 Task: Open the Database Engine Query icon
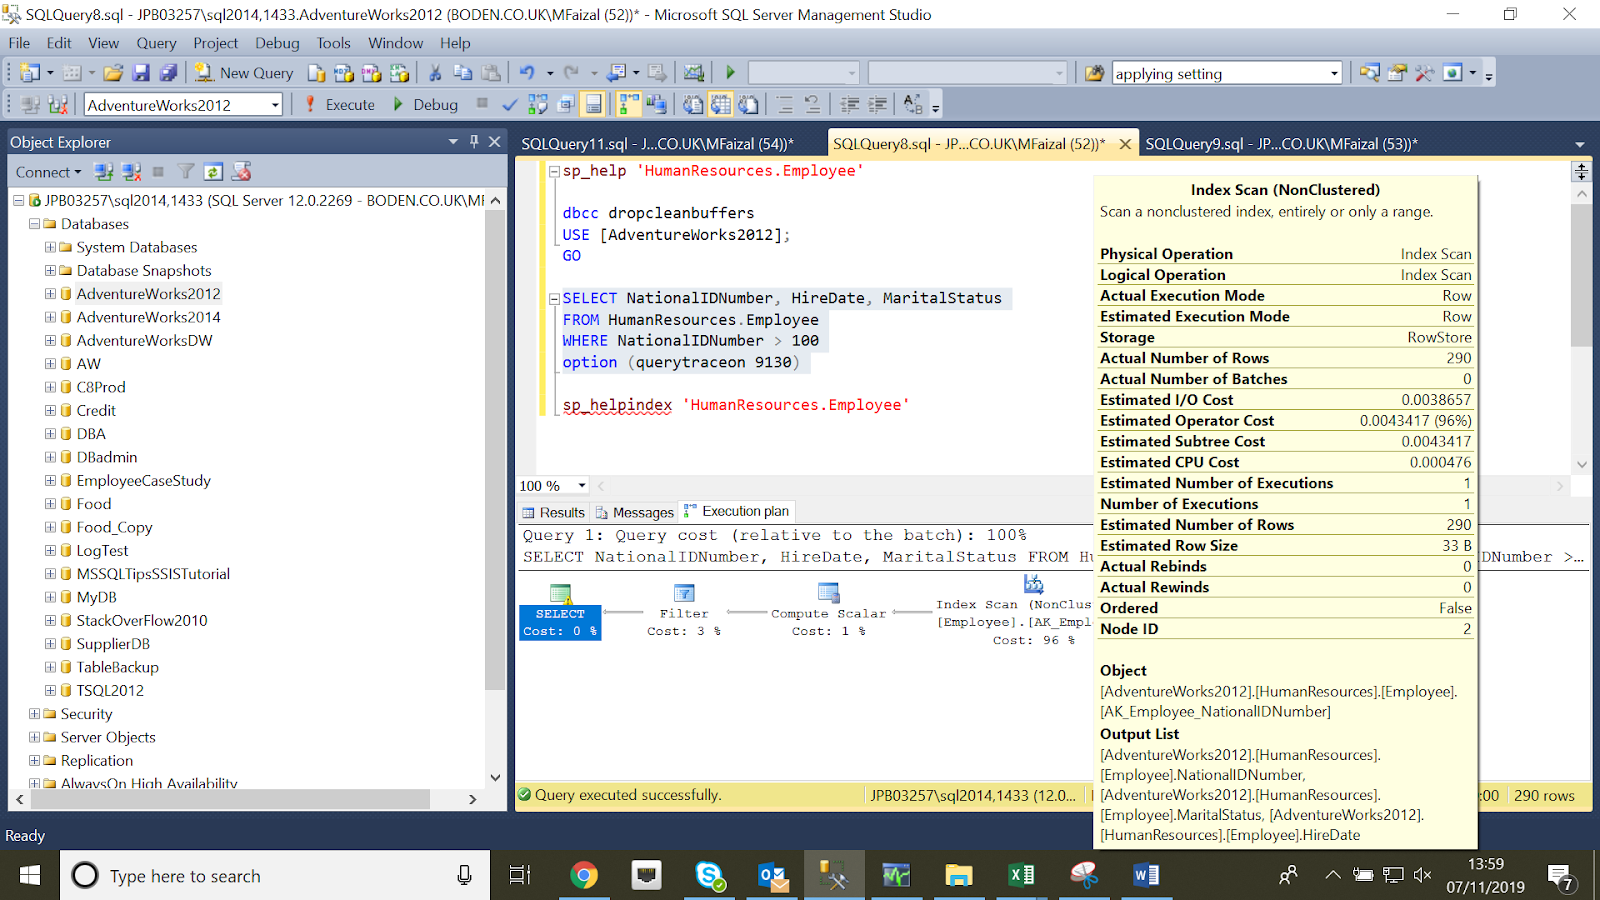click(x=315, y=73)
